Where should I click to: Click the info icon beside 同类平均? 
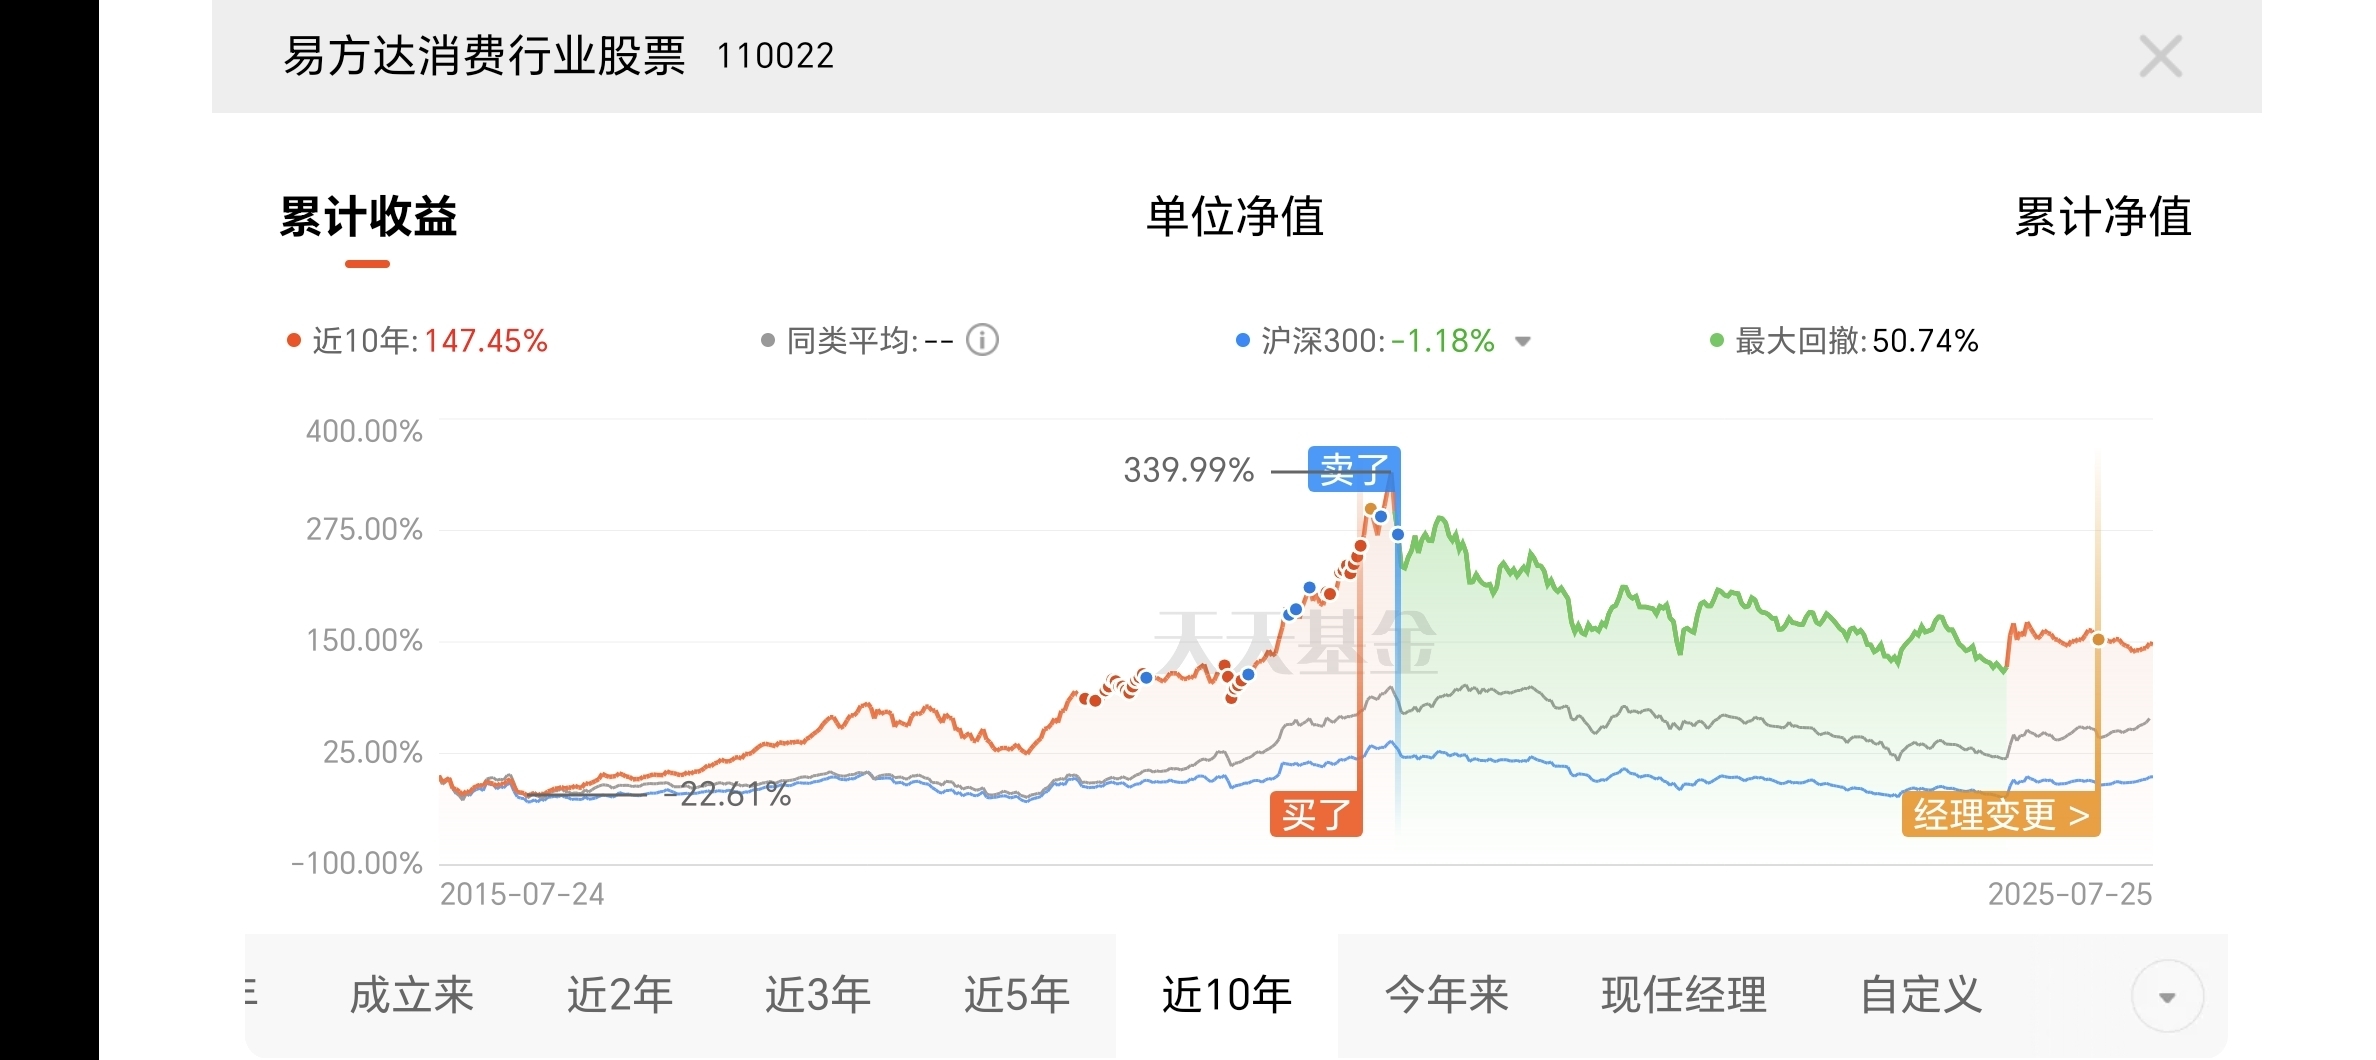pos(982,341)
